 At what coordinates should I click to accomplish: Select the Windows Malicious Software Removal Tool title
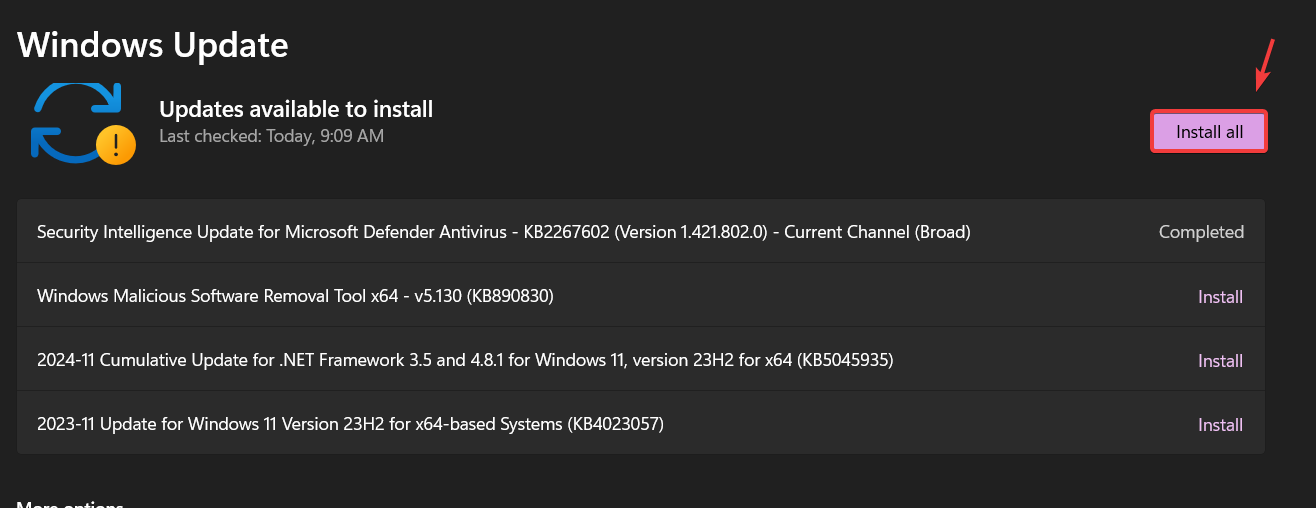(x=295, y=296)
